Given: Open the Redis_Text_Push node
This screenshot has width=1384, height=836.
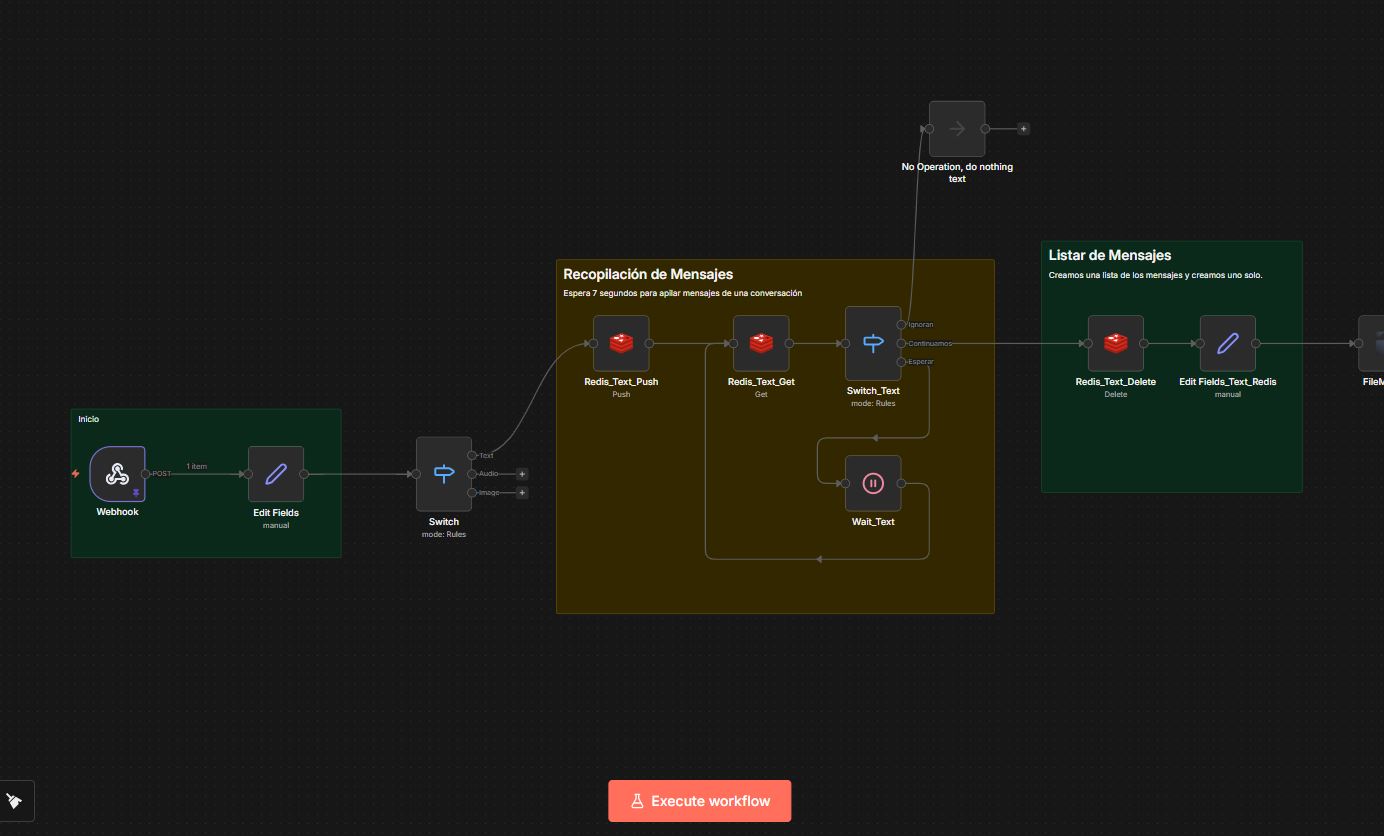Looking at the screenshot, I should point(621,344).
